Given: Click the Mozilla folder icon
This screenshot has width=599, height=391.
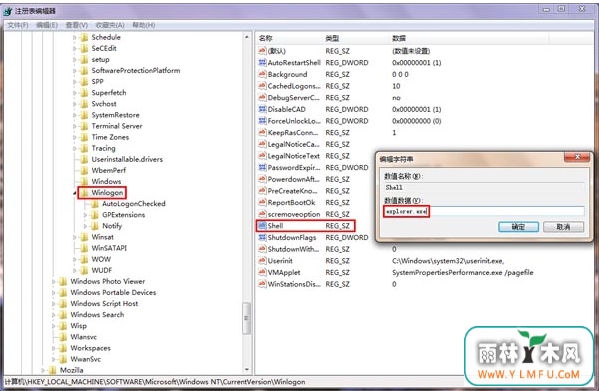Looking at the screenshot, I should point(52,370).
